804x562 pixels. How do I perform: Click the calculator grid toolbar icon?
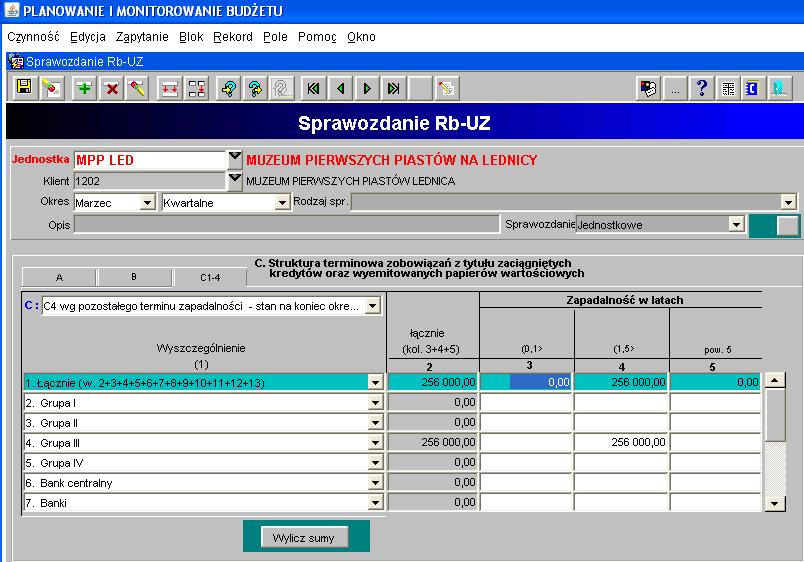(728, 88)
